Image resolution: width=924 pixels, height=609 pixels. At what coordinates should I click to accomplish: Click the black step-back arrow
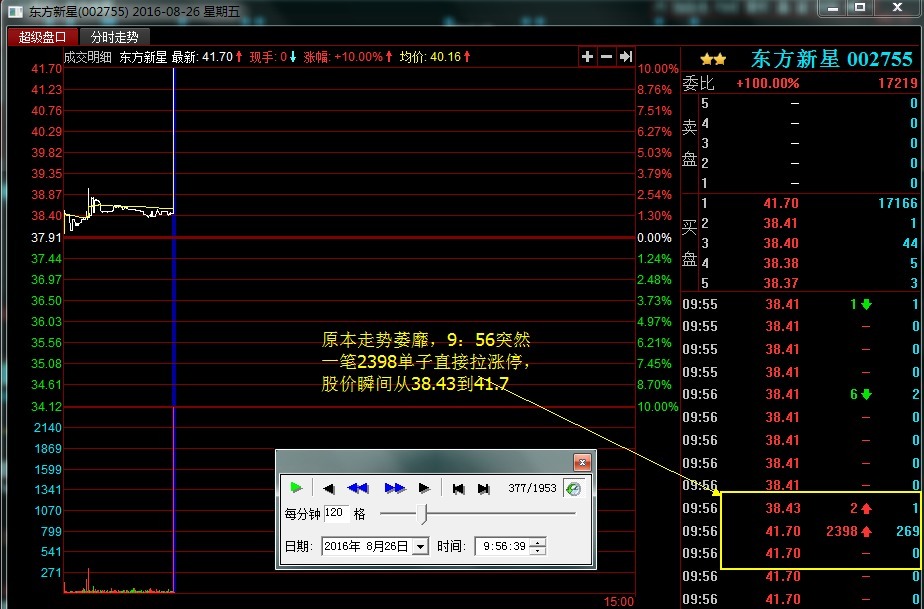pos(328,488)
